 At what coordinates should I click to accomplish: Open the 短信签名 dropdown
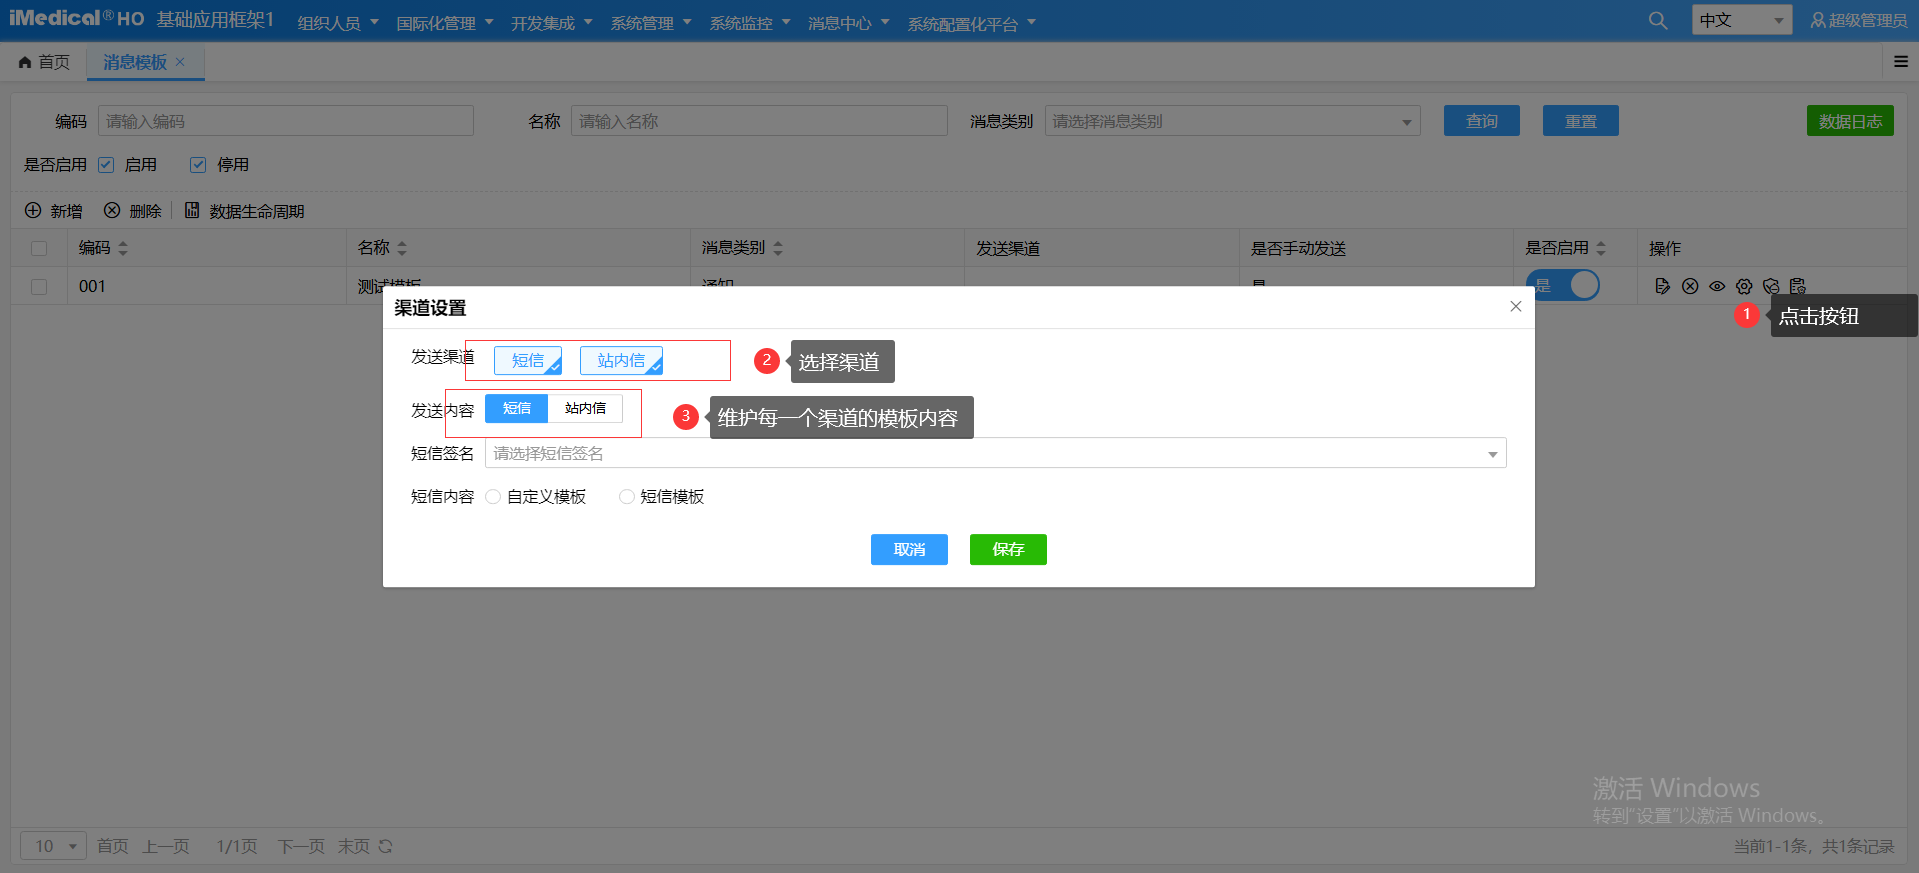coord(995,454)
